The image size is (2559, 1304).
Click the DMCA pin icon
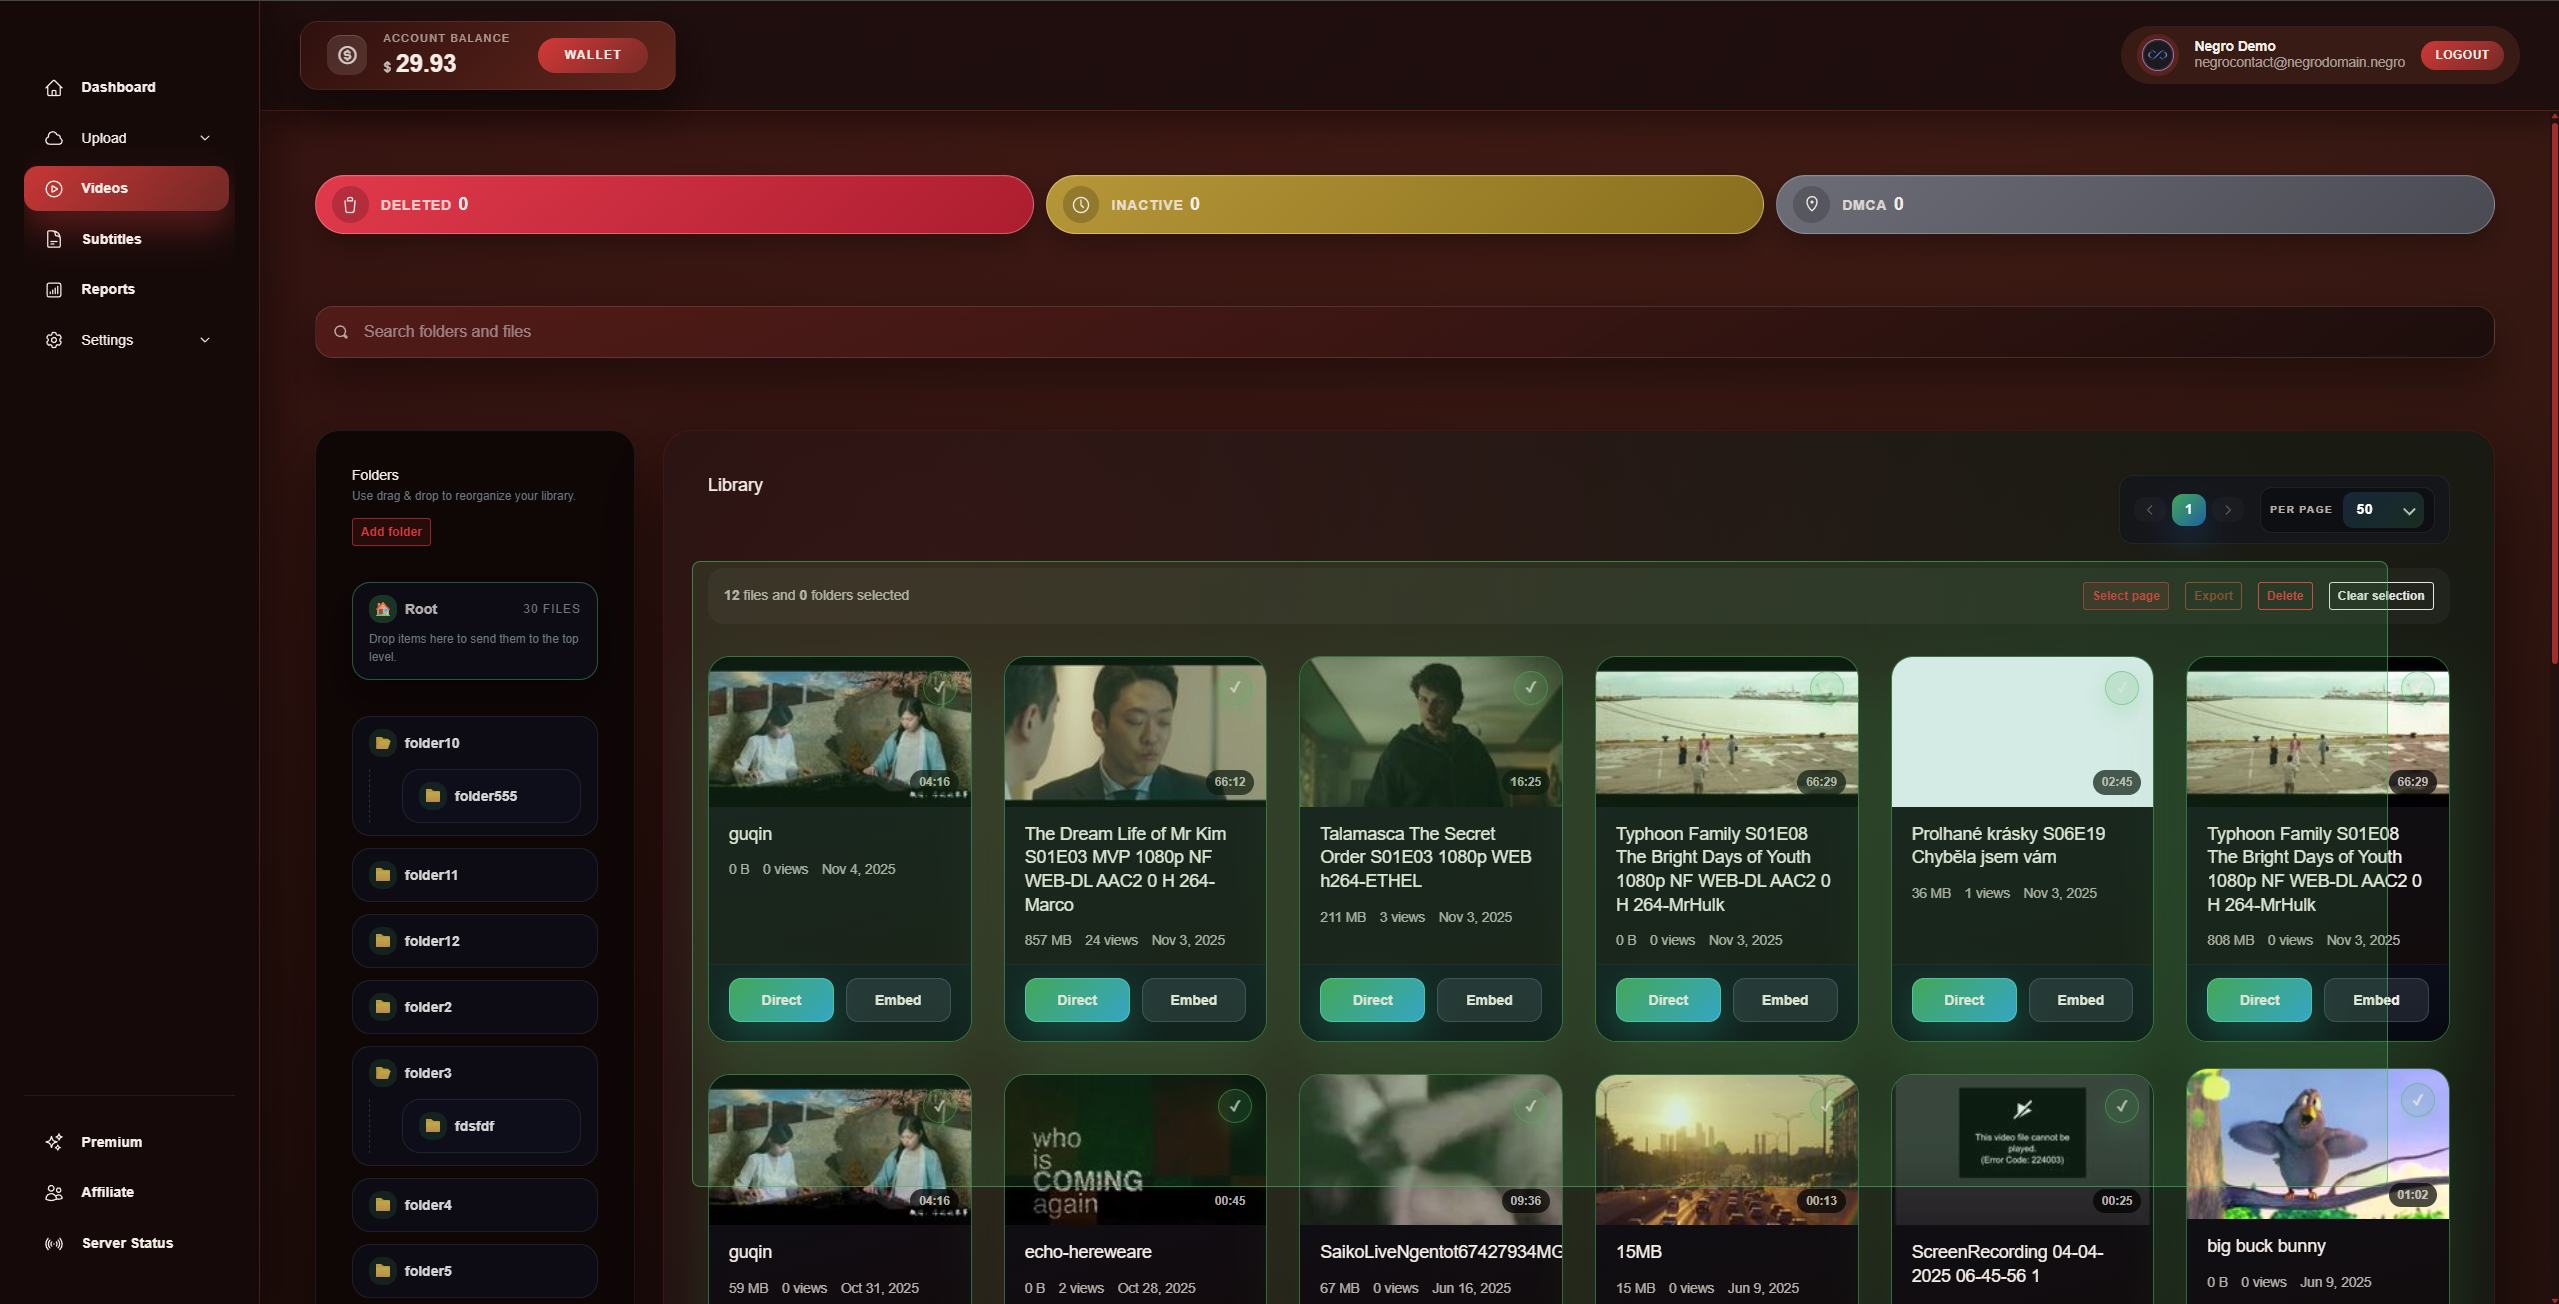1811,205
